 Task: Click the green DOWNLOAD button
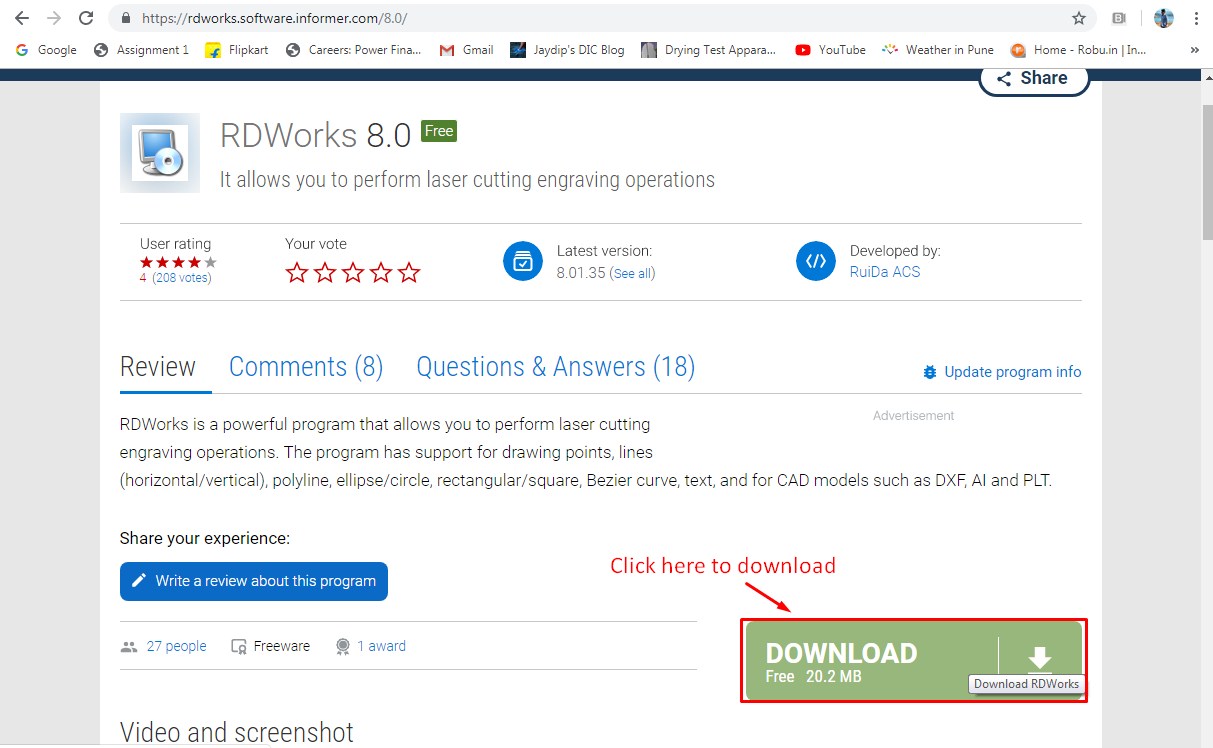pos(914,660)
